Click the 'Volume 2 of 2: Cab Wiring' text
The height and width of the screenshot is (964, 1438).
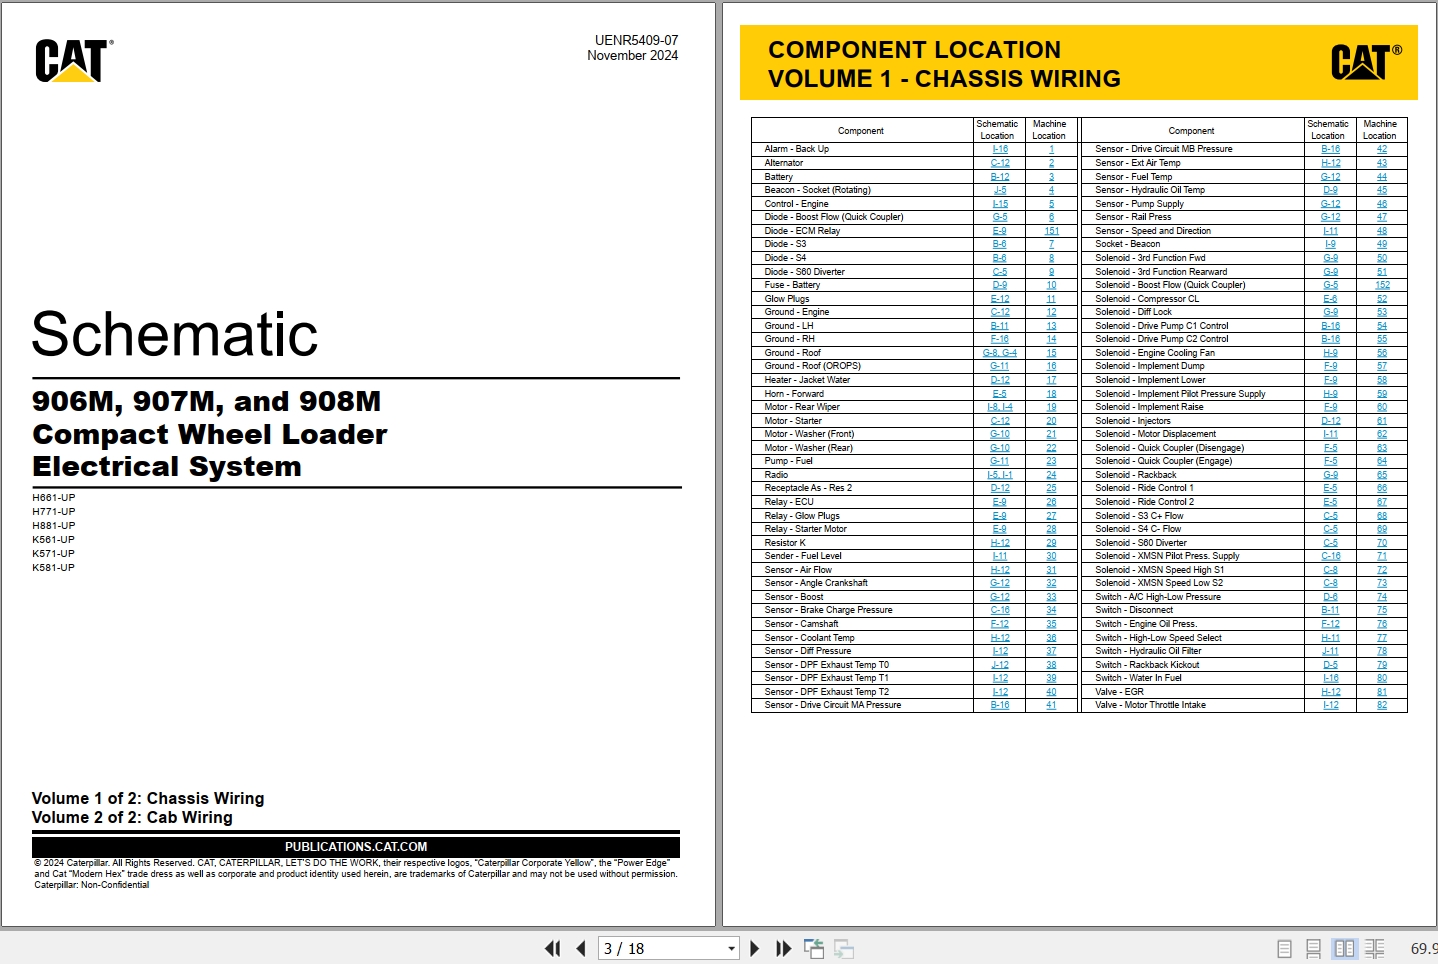tap(132, 818)
